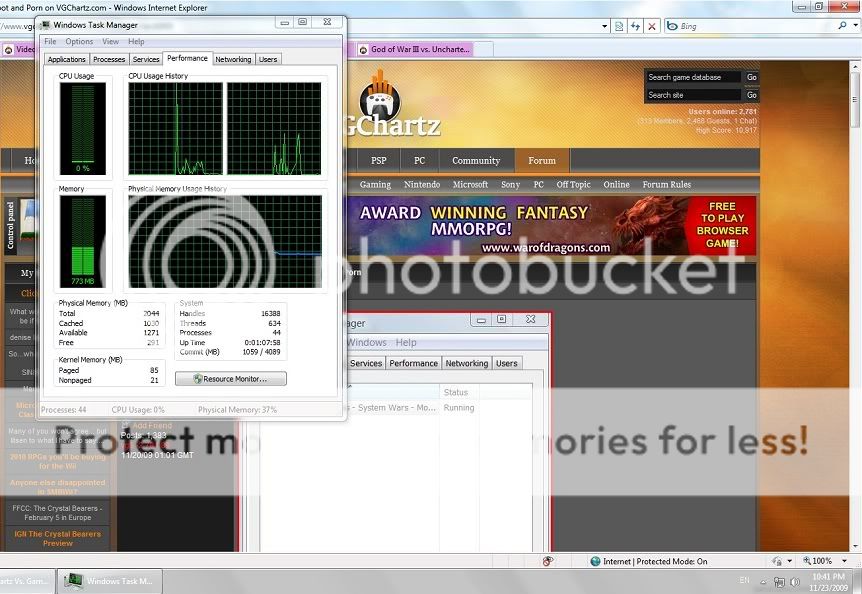Click the popup blocker status bar icon
This screenshot has width=862, height=594.
pyautogui.click(x=548, y=562)
